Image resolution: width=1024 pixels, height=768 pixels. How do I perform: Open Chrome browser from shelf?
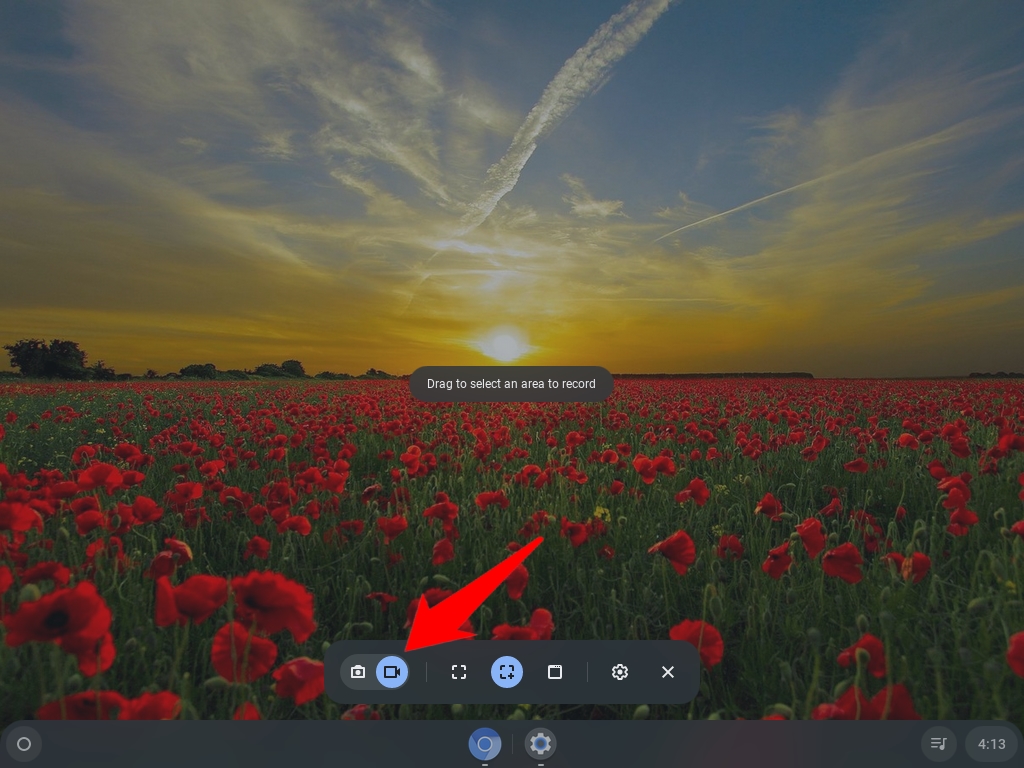(485, 744)
